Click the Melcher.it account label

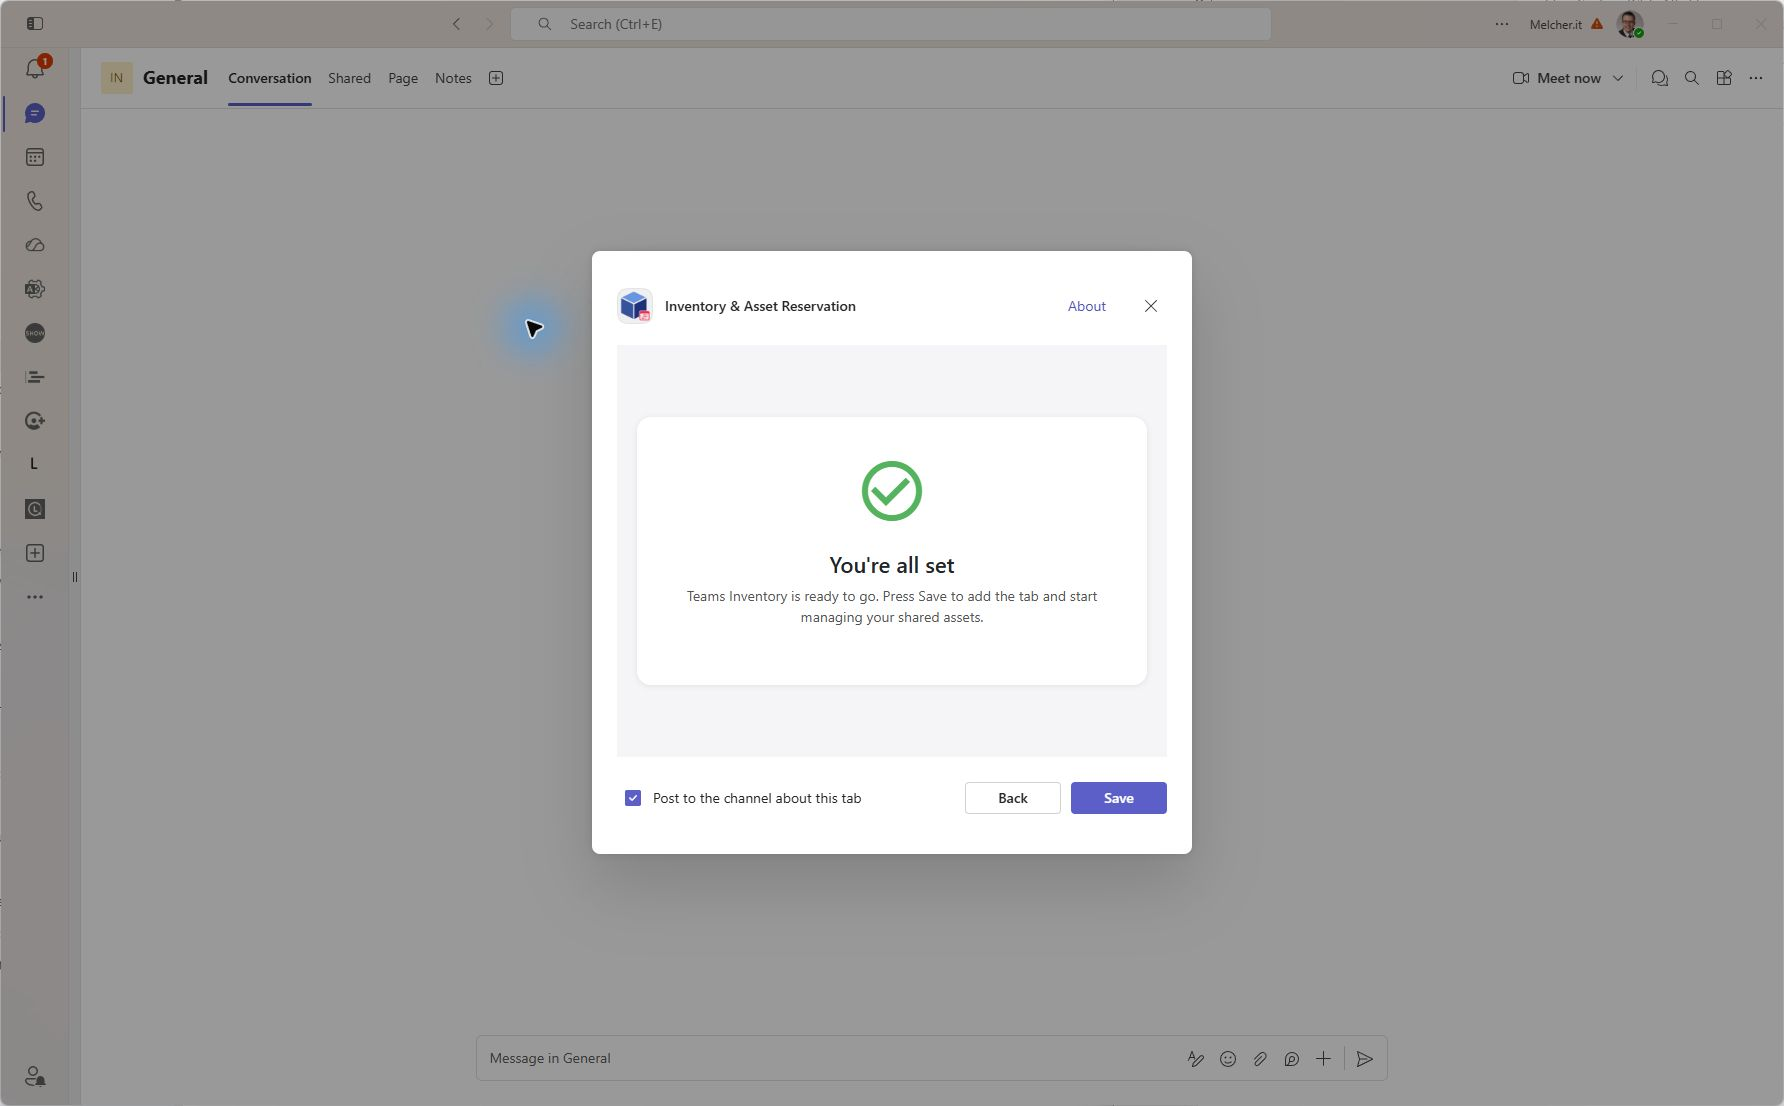pyautogui.click(x=1555, y=24)
